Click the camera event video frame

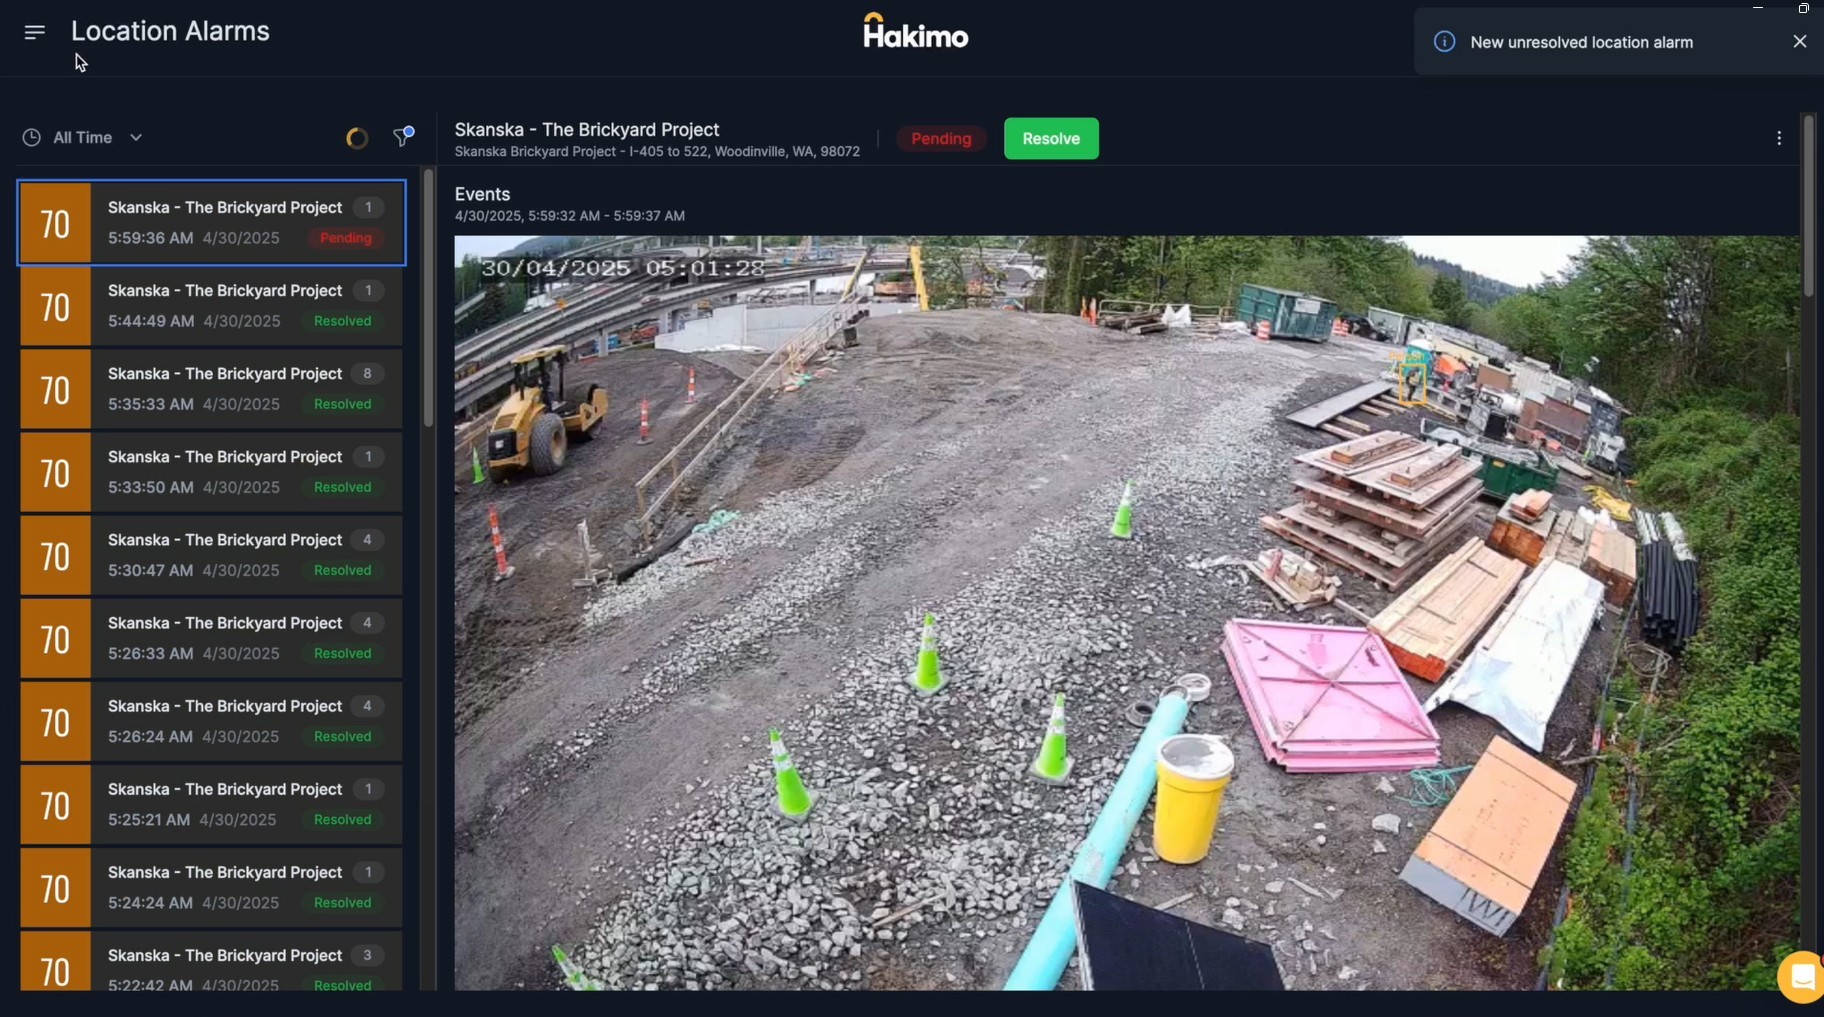tap(1127, 613)
